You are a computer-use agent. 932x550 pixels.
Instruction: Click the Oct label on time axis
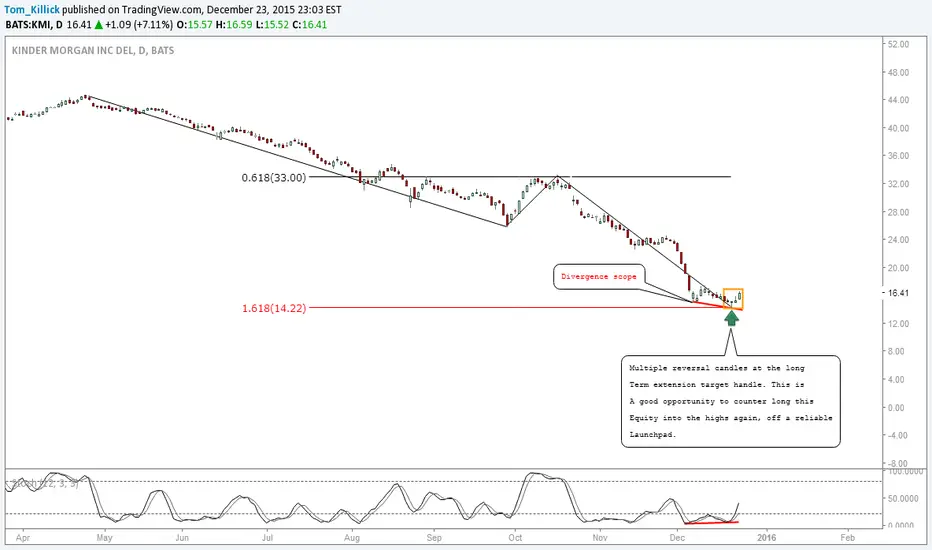(x=515, y=538)
